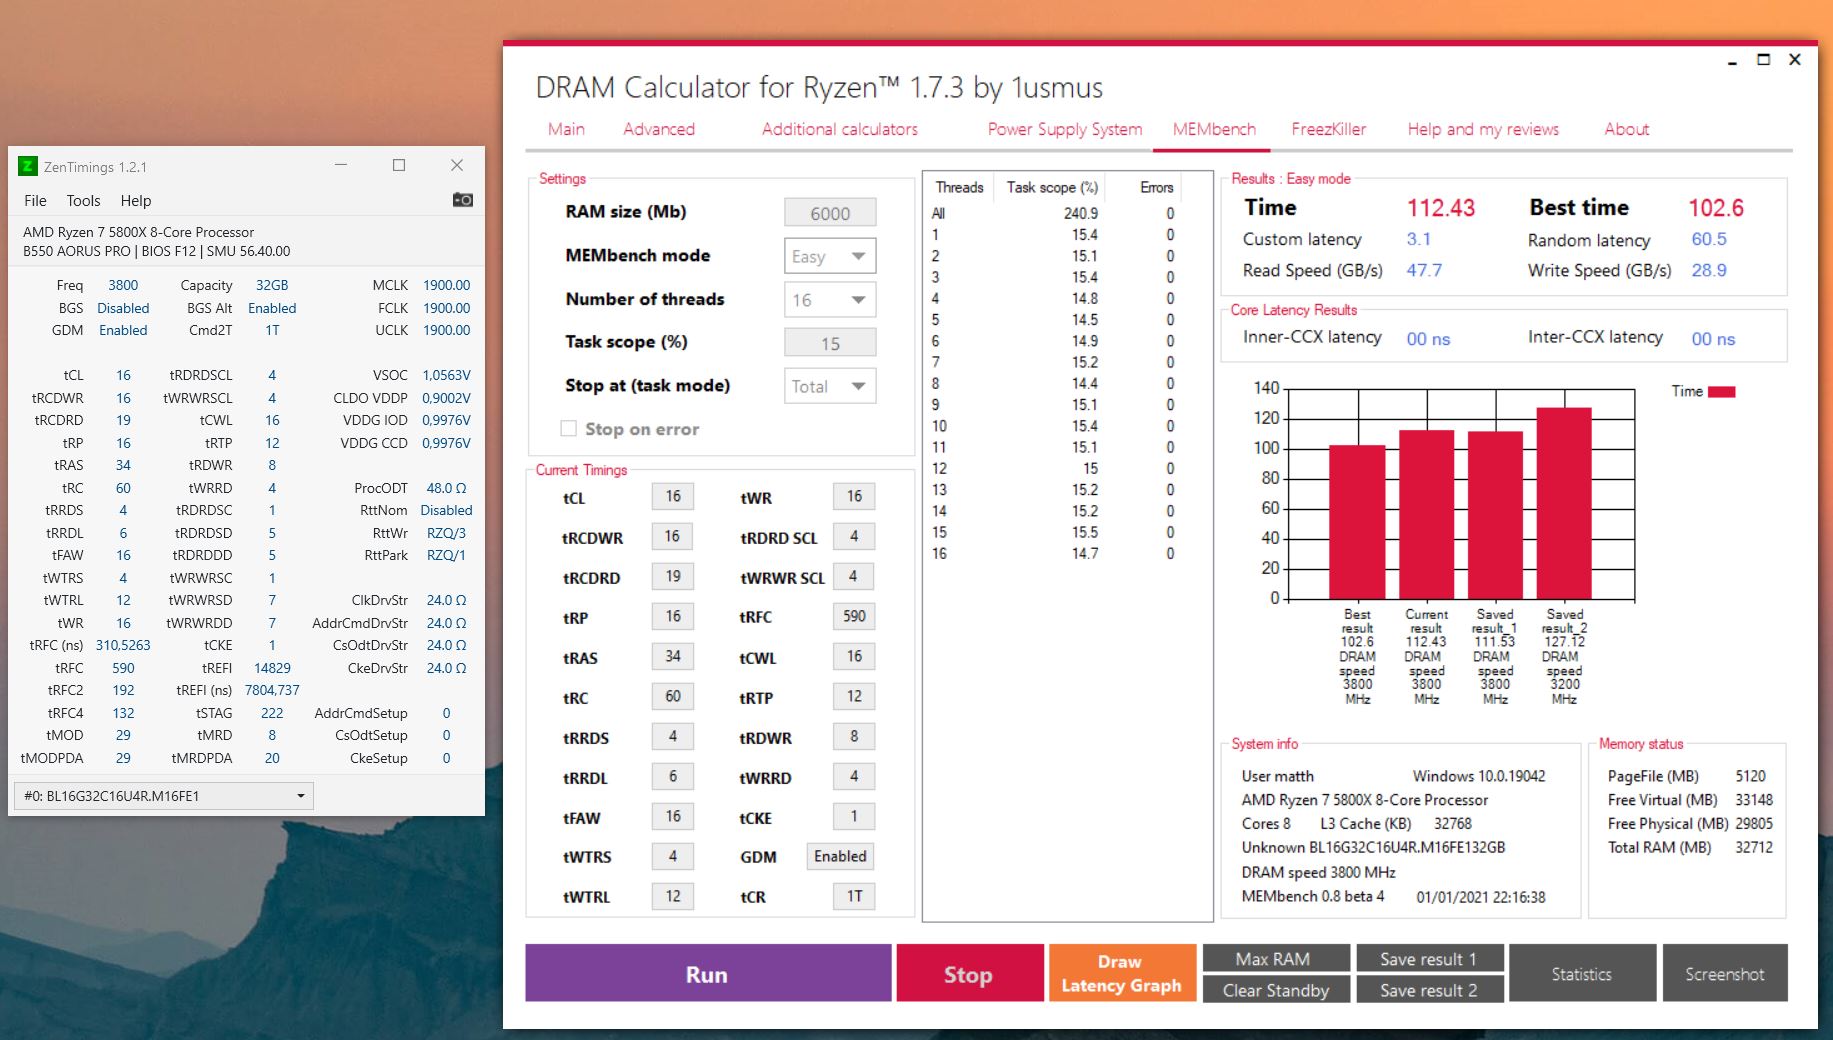
Task: Click the Draw Latency Graph button
Action: pyautogui.click(x=1122, y=973)
